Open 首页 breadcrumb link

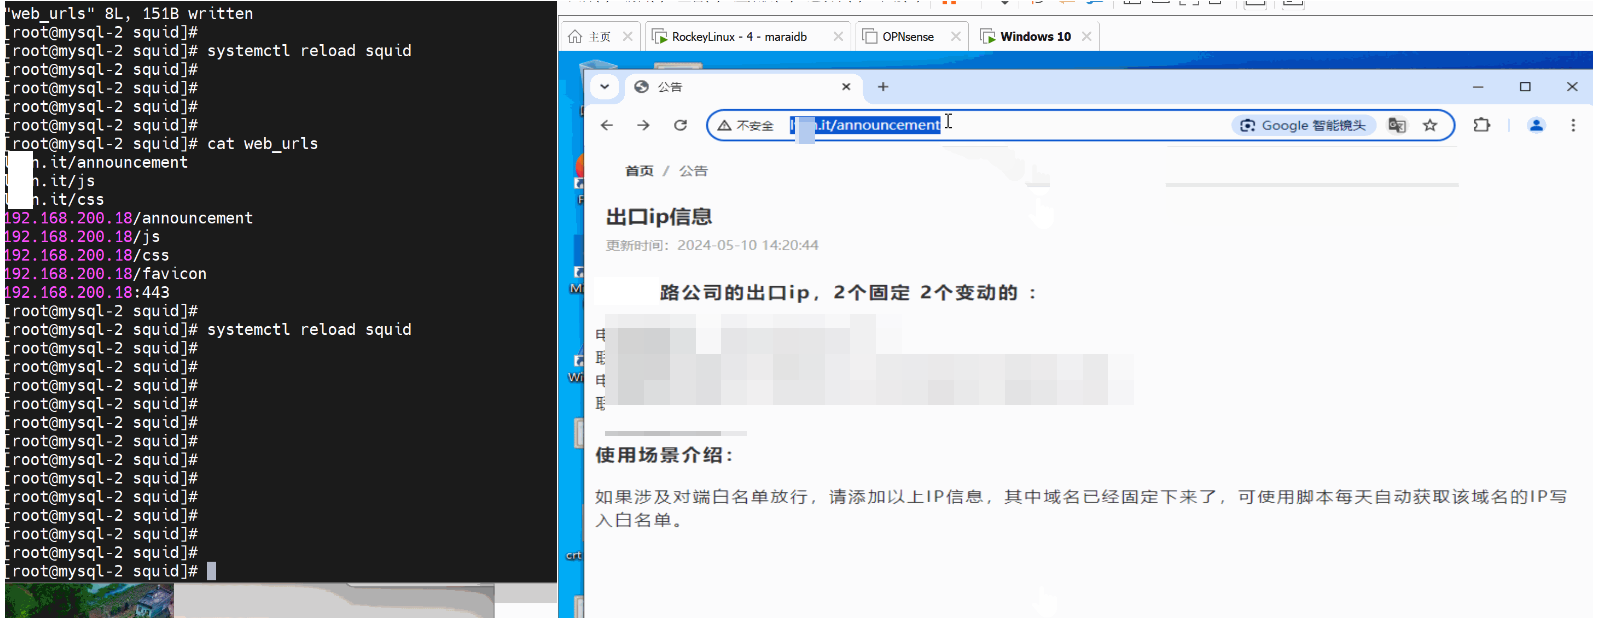click(x=639, y=171)
